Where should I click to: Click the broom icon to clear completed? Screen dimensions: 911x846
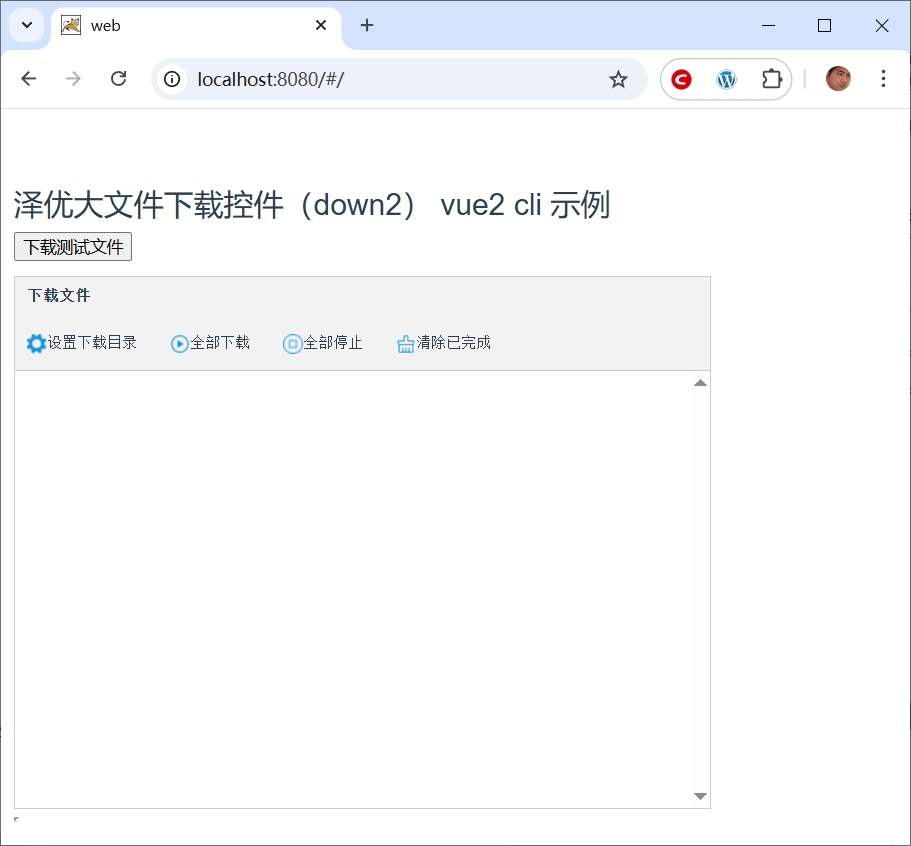coord(405,343)
